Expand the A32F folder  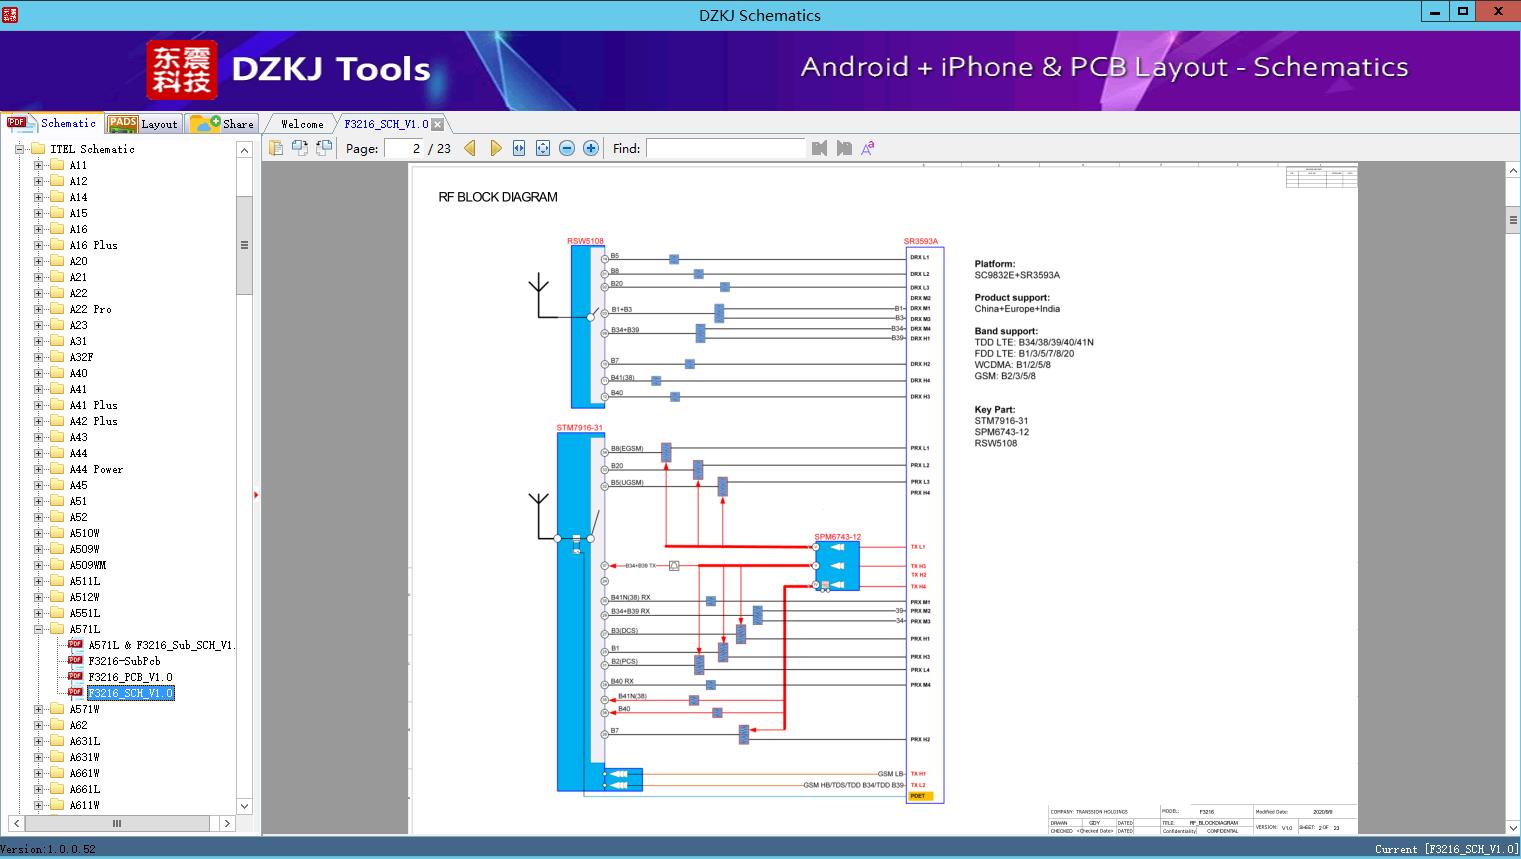pyautogui.click(x=38, y=357)
